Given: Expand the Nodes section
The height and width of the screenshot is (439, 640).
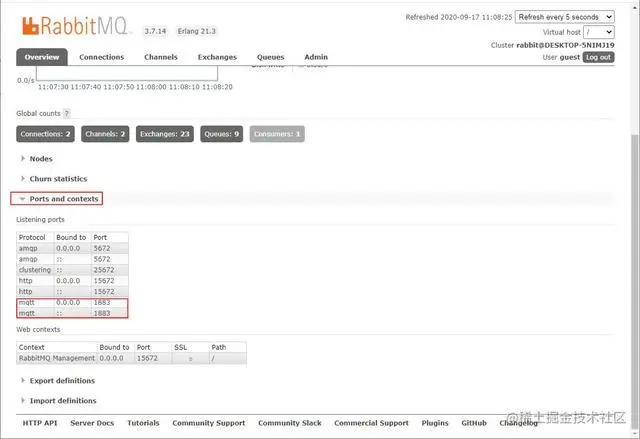Looking at the screenshot, I should tap(41, 159).
